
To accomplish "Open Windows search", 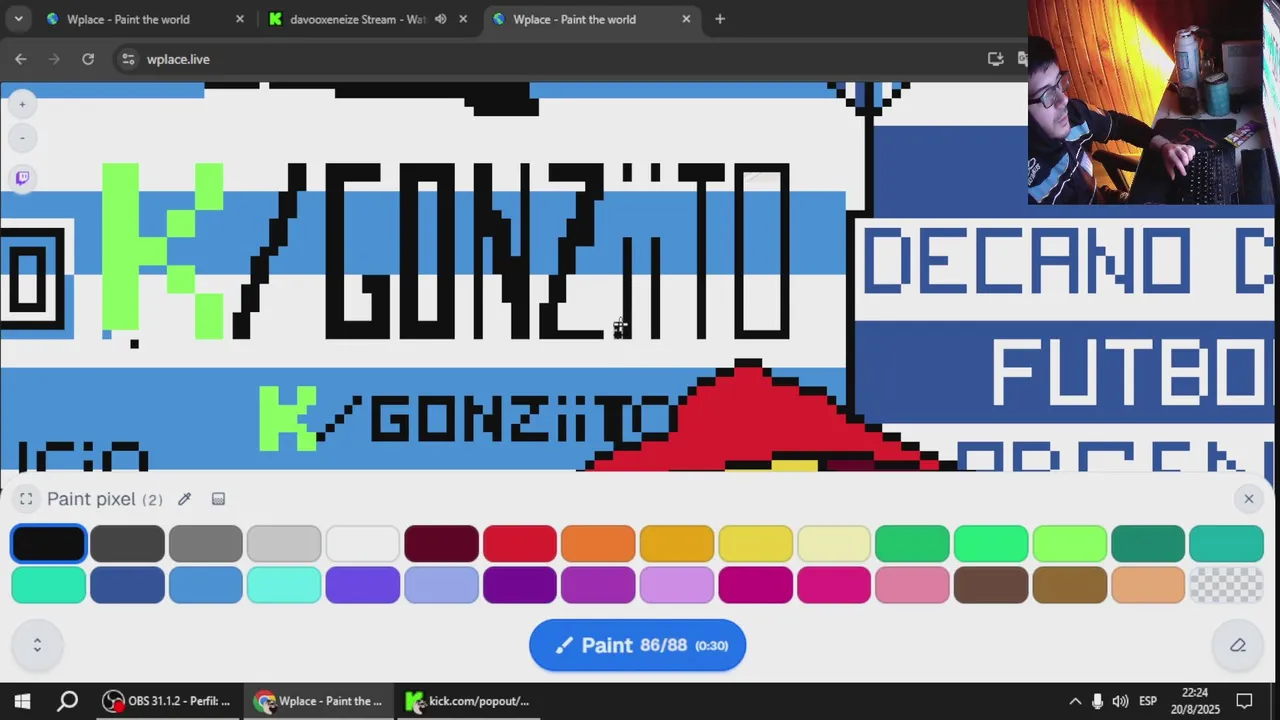I will pos(67,701).
